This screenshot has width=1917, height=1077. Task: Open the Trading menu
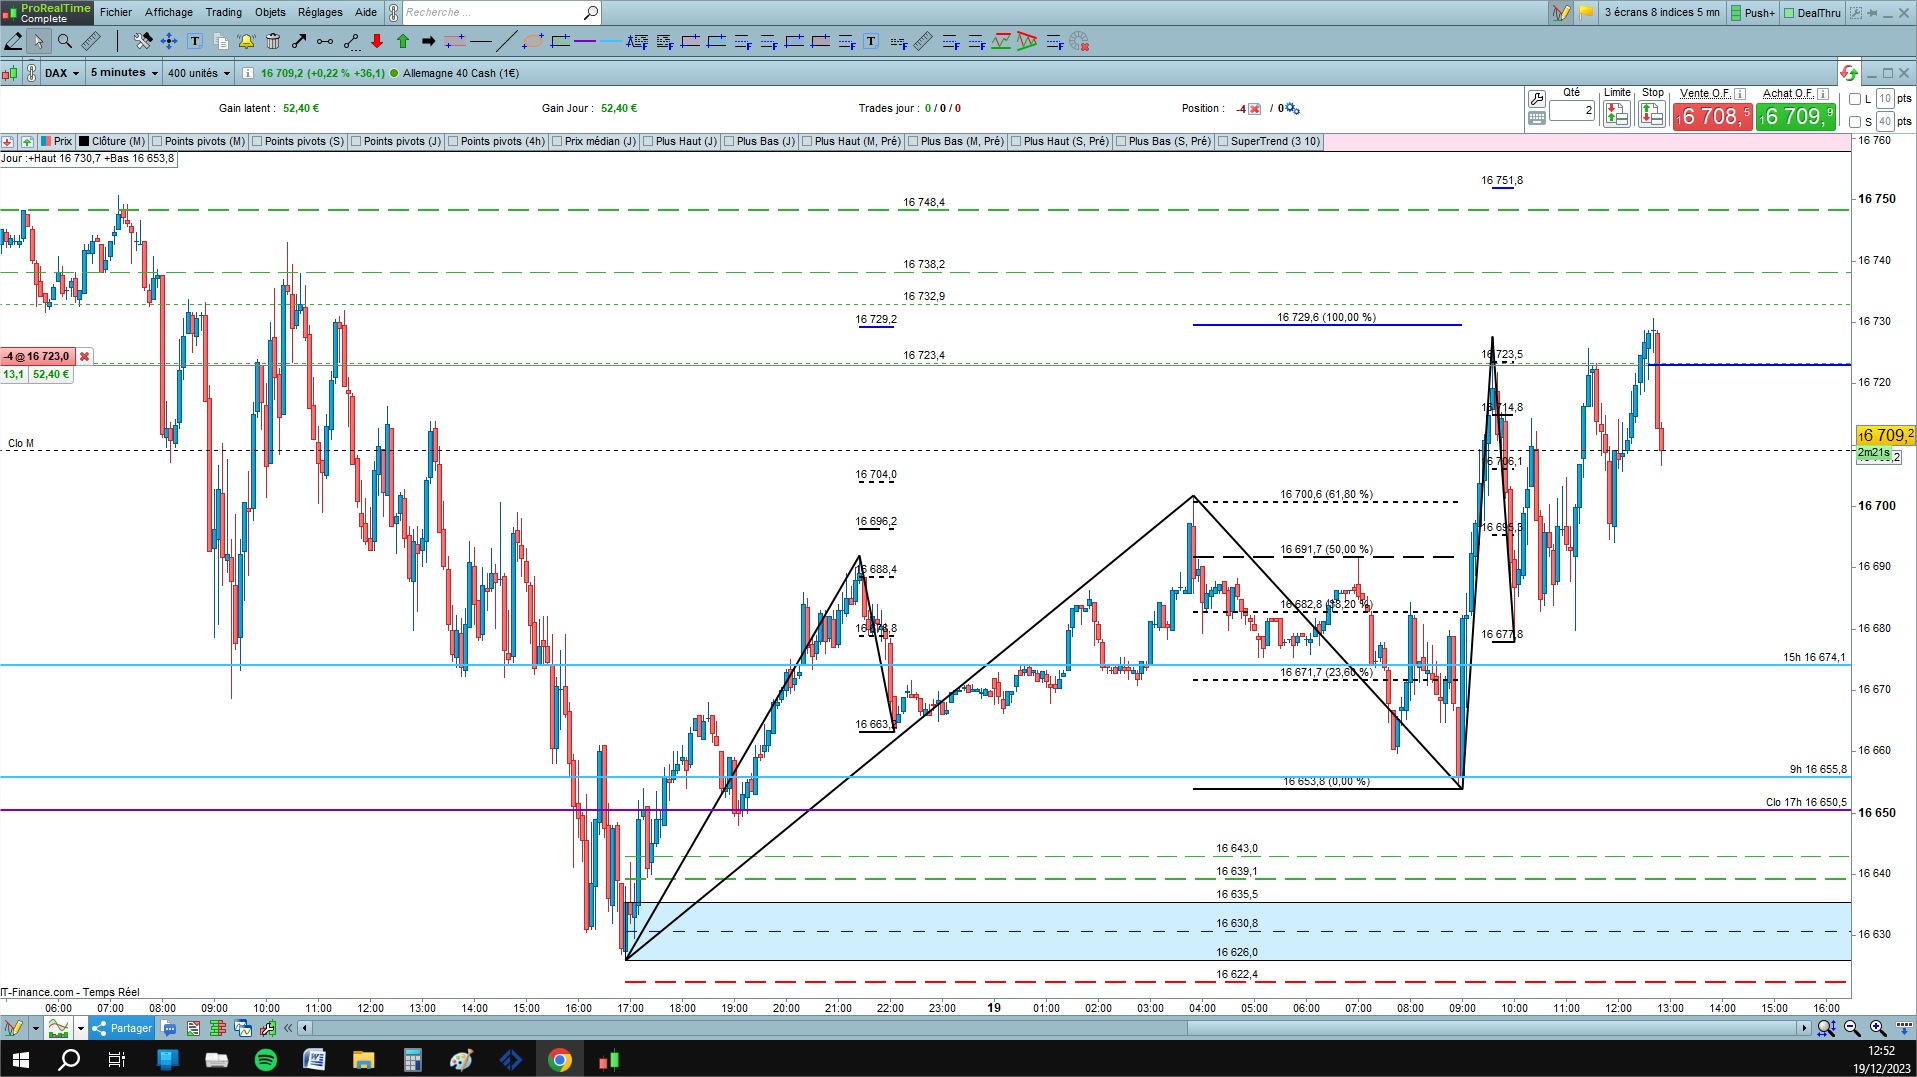click(223, 12)
